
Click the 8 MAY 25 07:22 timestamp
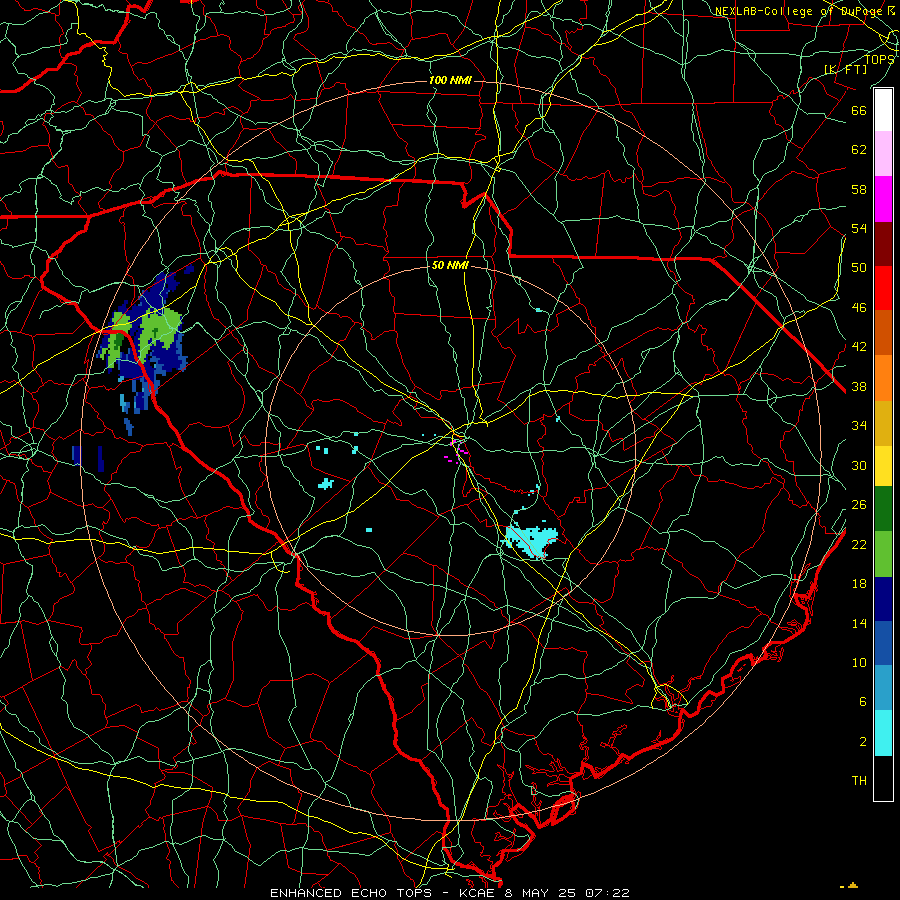click(567, 893)
